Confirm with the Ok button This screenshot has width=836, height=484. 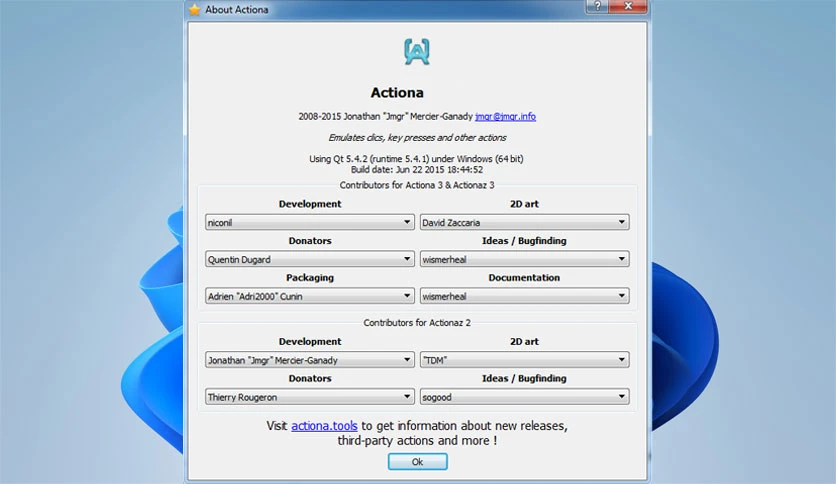click(x=417, y=462)
